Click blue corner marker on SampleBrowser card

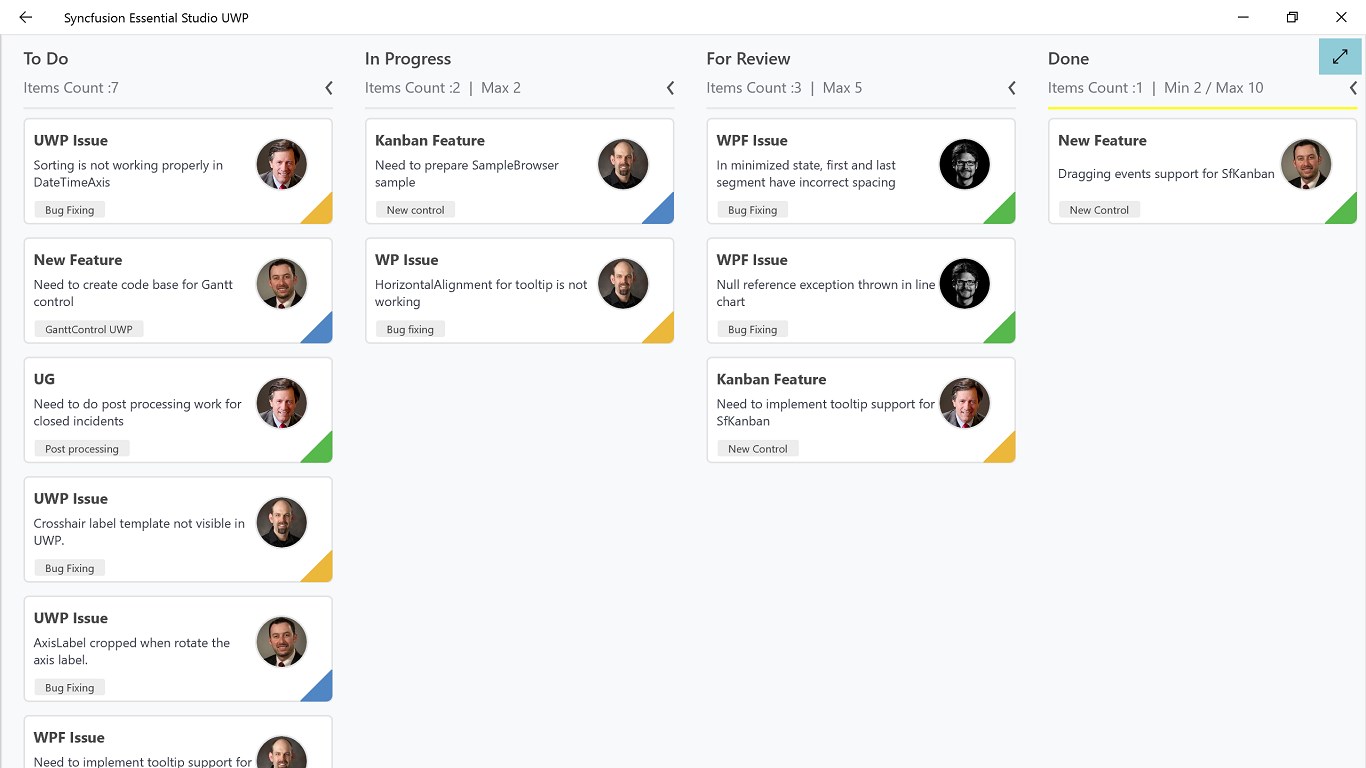point(663,213)
